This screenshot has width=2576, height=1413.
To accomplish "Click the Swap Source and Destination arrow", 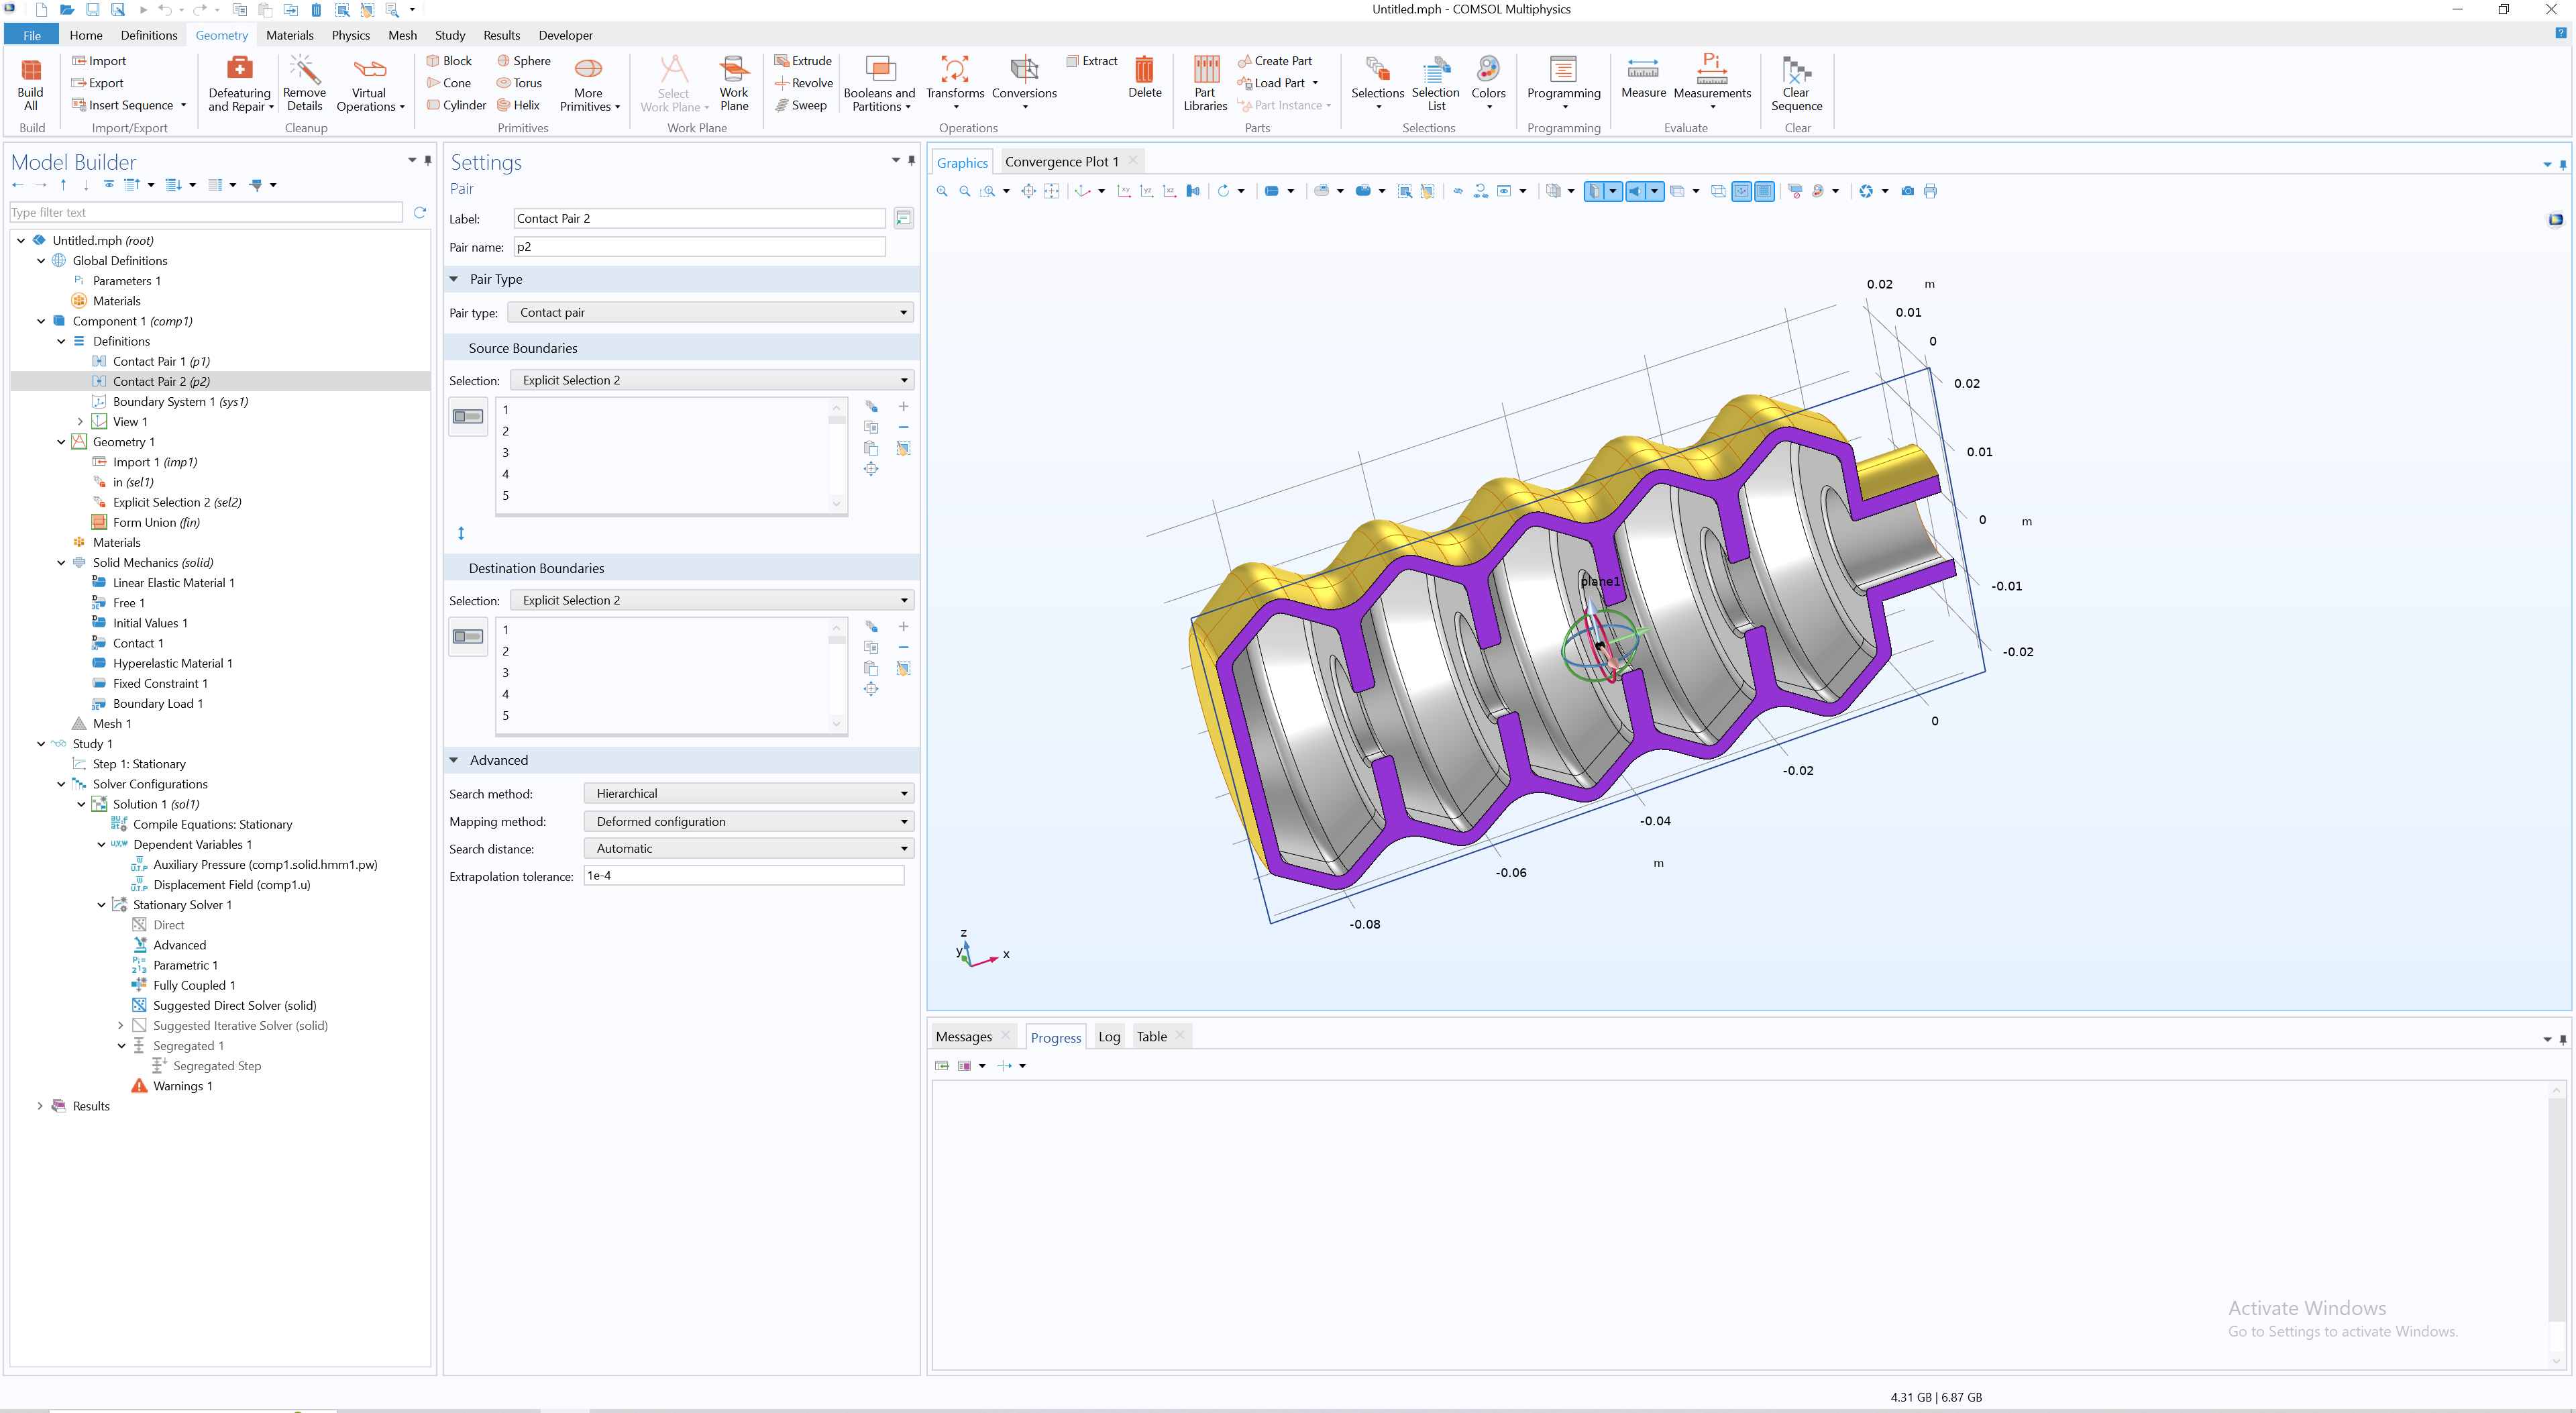I will click(x=461, y=533).
